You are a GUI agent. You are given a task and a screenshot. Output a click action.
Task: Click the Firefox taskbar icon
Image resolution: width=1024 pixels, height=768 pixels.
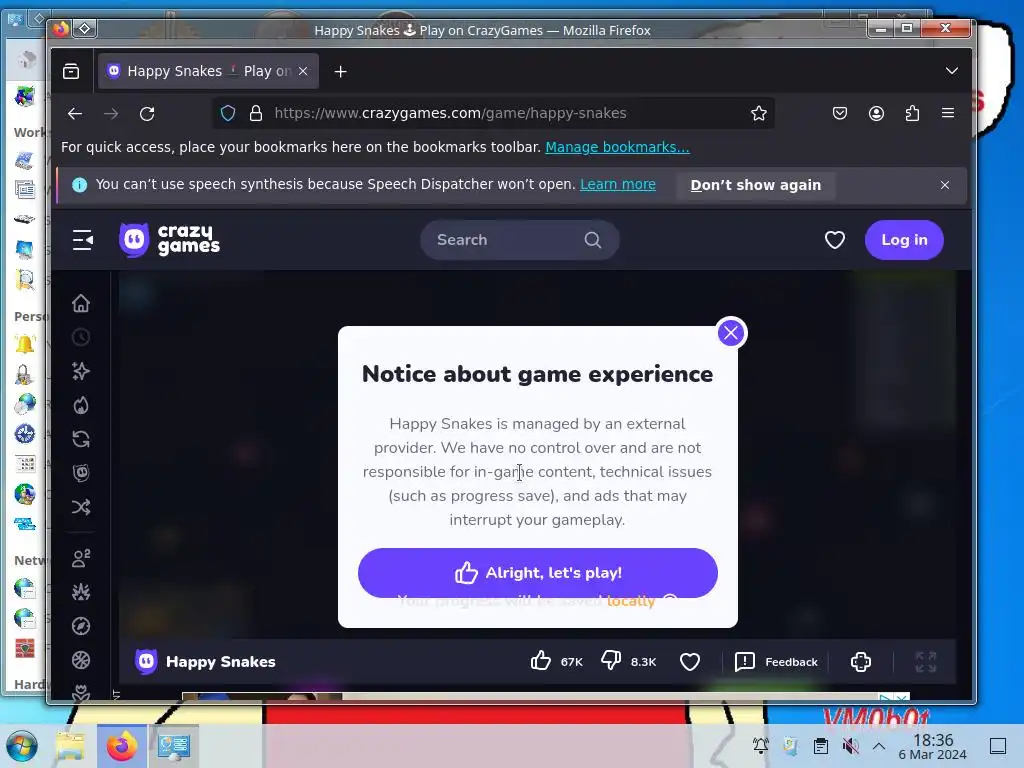(122, 746)
